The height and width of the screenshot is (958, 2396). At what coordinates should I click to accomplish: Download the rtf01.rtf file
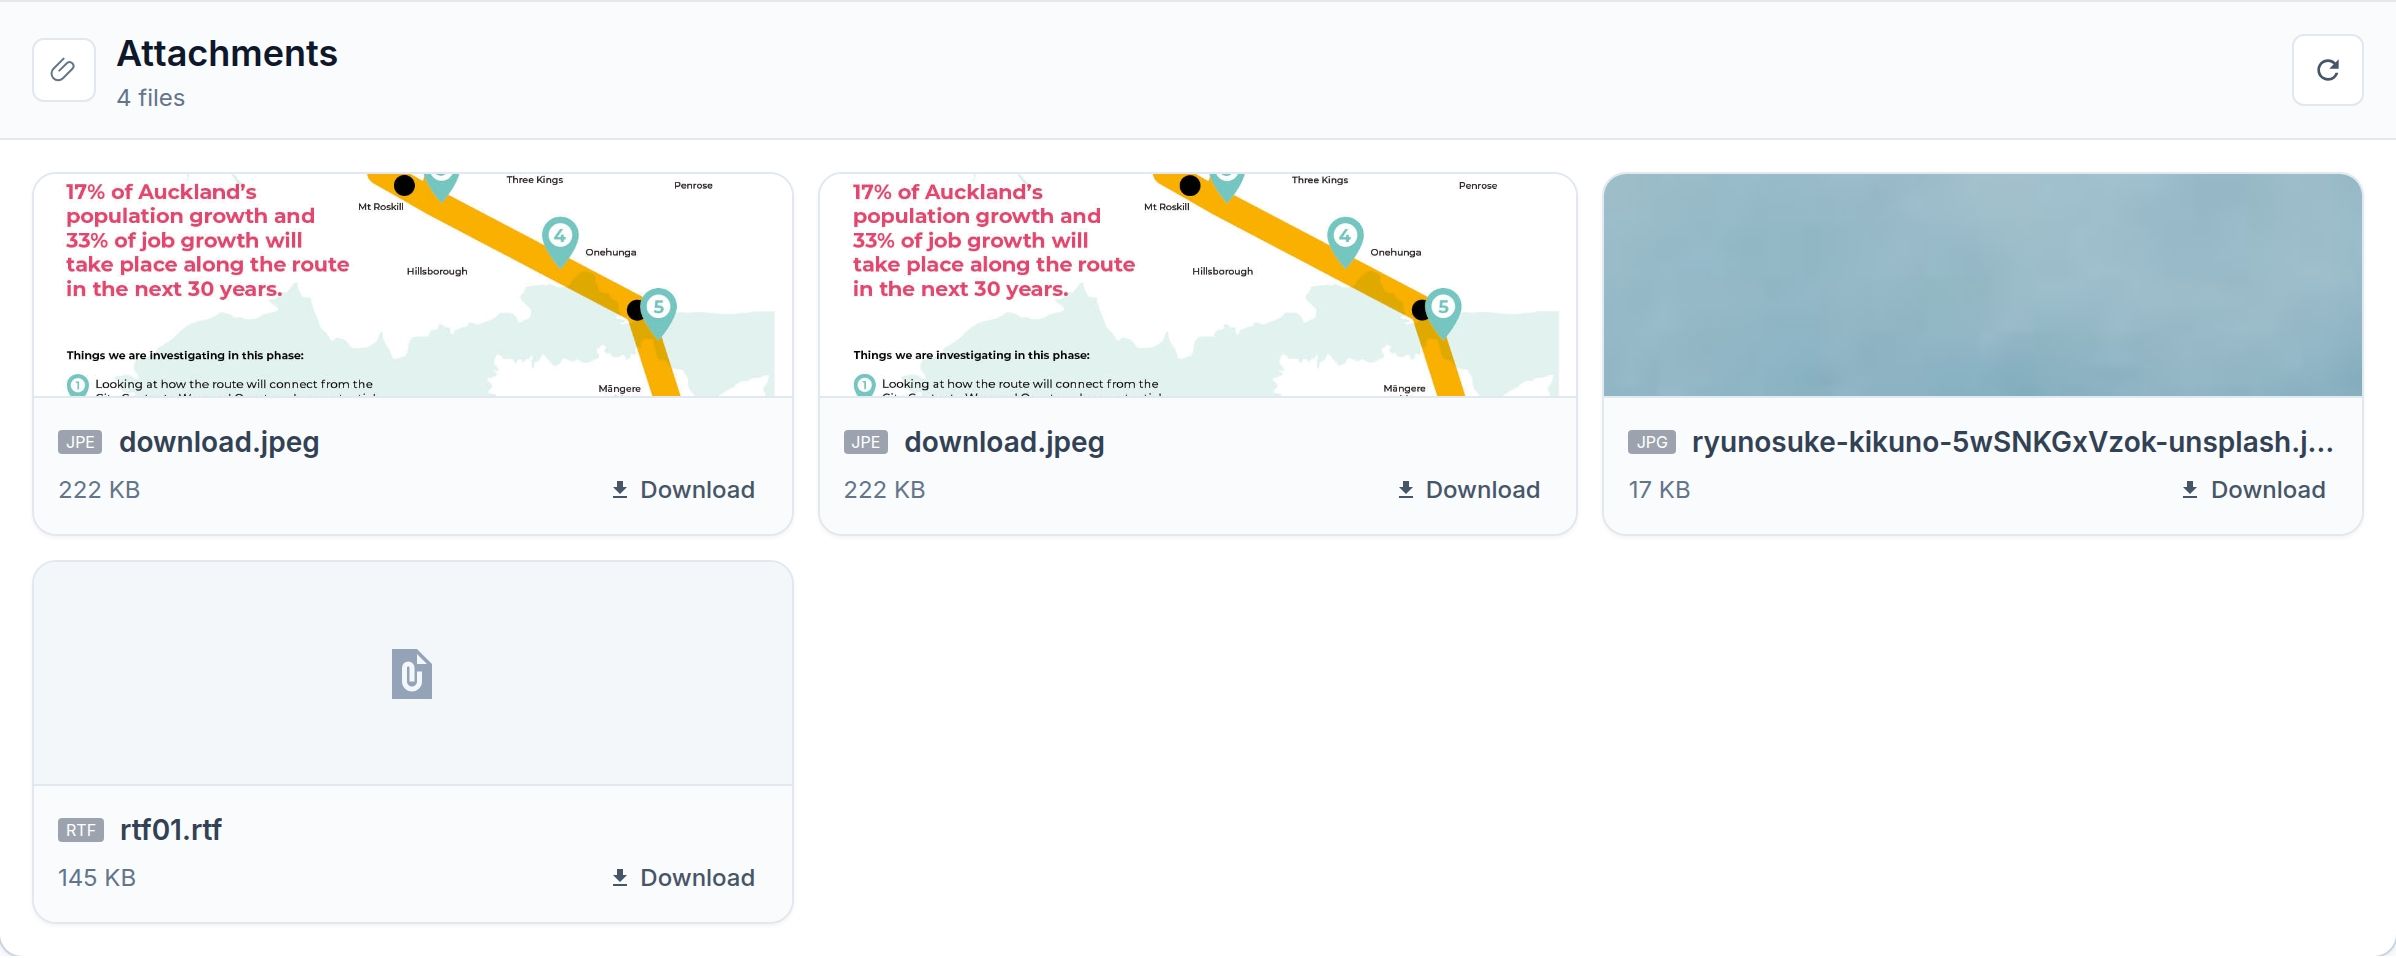[683, 877]
